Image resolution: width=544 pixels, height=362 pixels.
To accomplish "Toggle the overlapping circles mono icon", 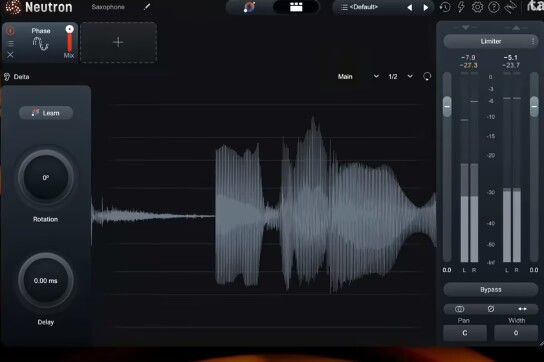I will [459, 309].
